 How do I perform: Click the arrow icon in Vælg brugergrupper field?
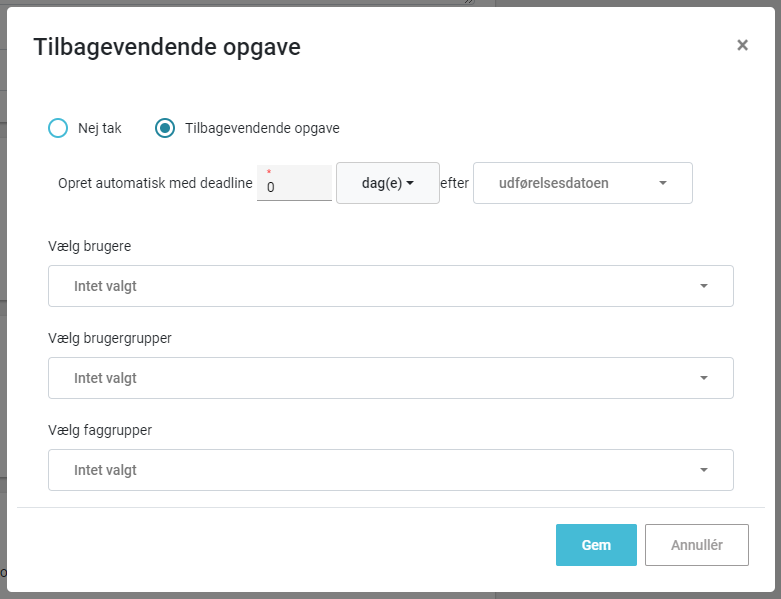pos(704,378)
